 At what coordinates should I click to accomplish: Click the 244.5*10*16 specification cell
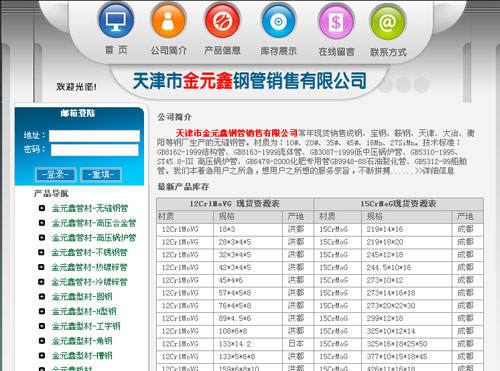click(407, 268)
